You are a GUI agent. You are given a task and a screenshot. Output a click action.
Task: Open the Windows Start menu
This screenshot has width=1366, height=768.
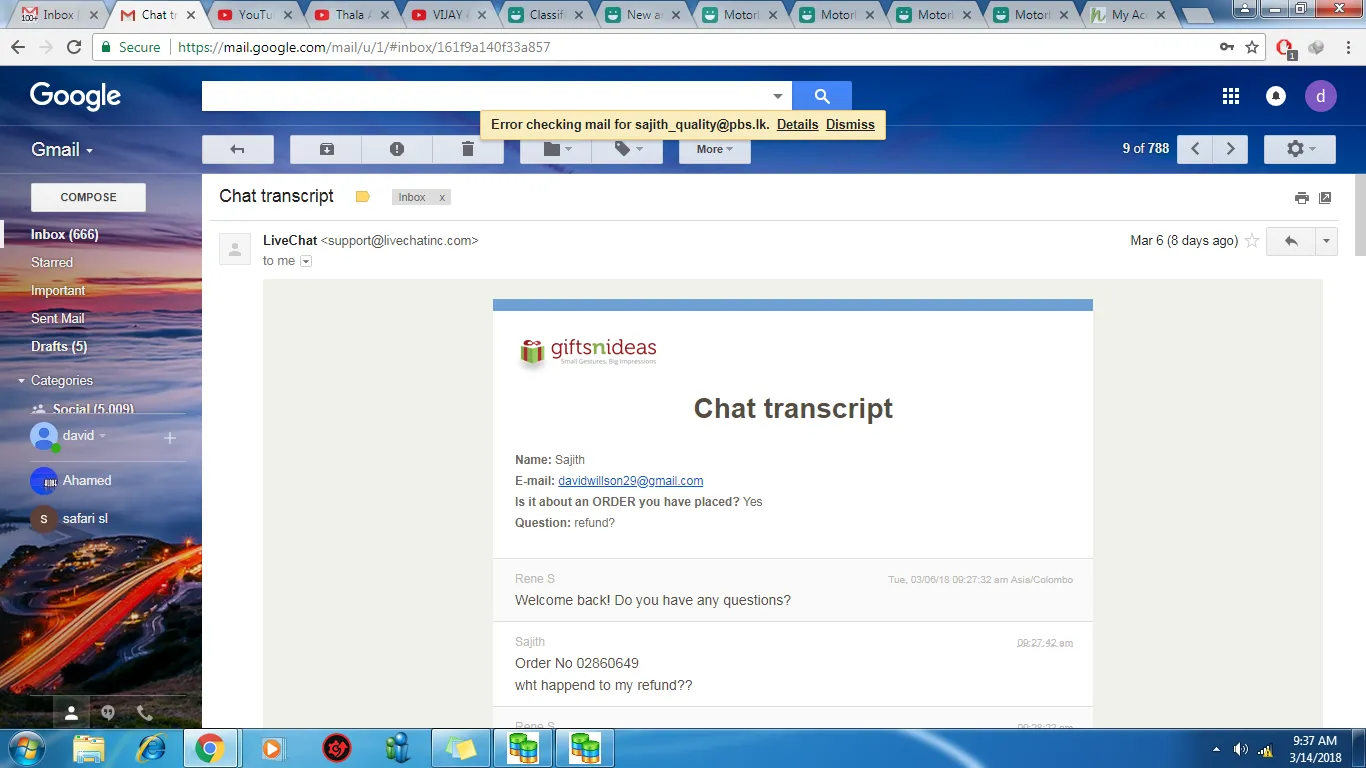click(x=25, y=748)
